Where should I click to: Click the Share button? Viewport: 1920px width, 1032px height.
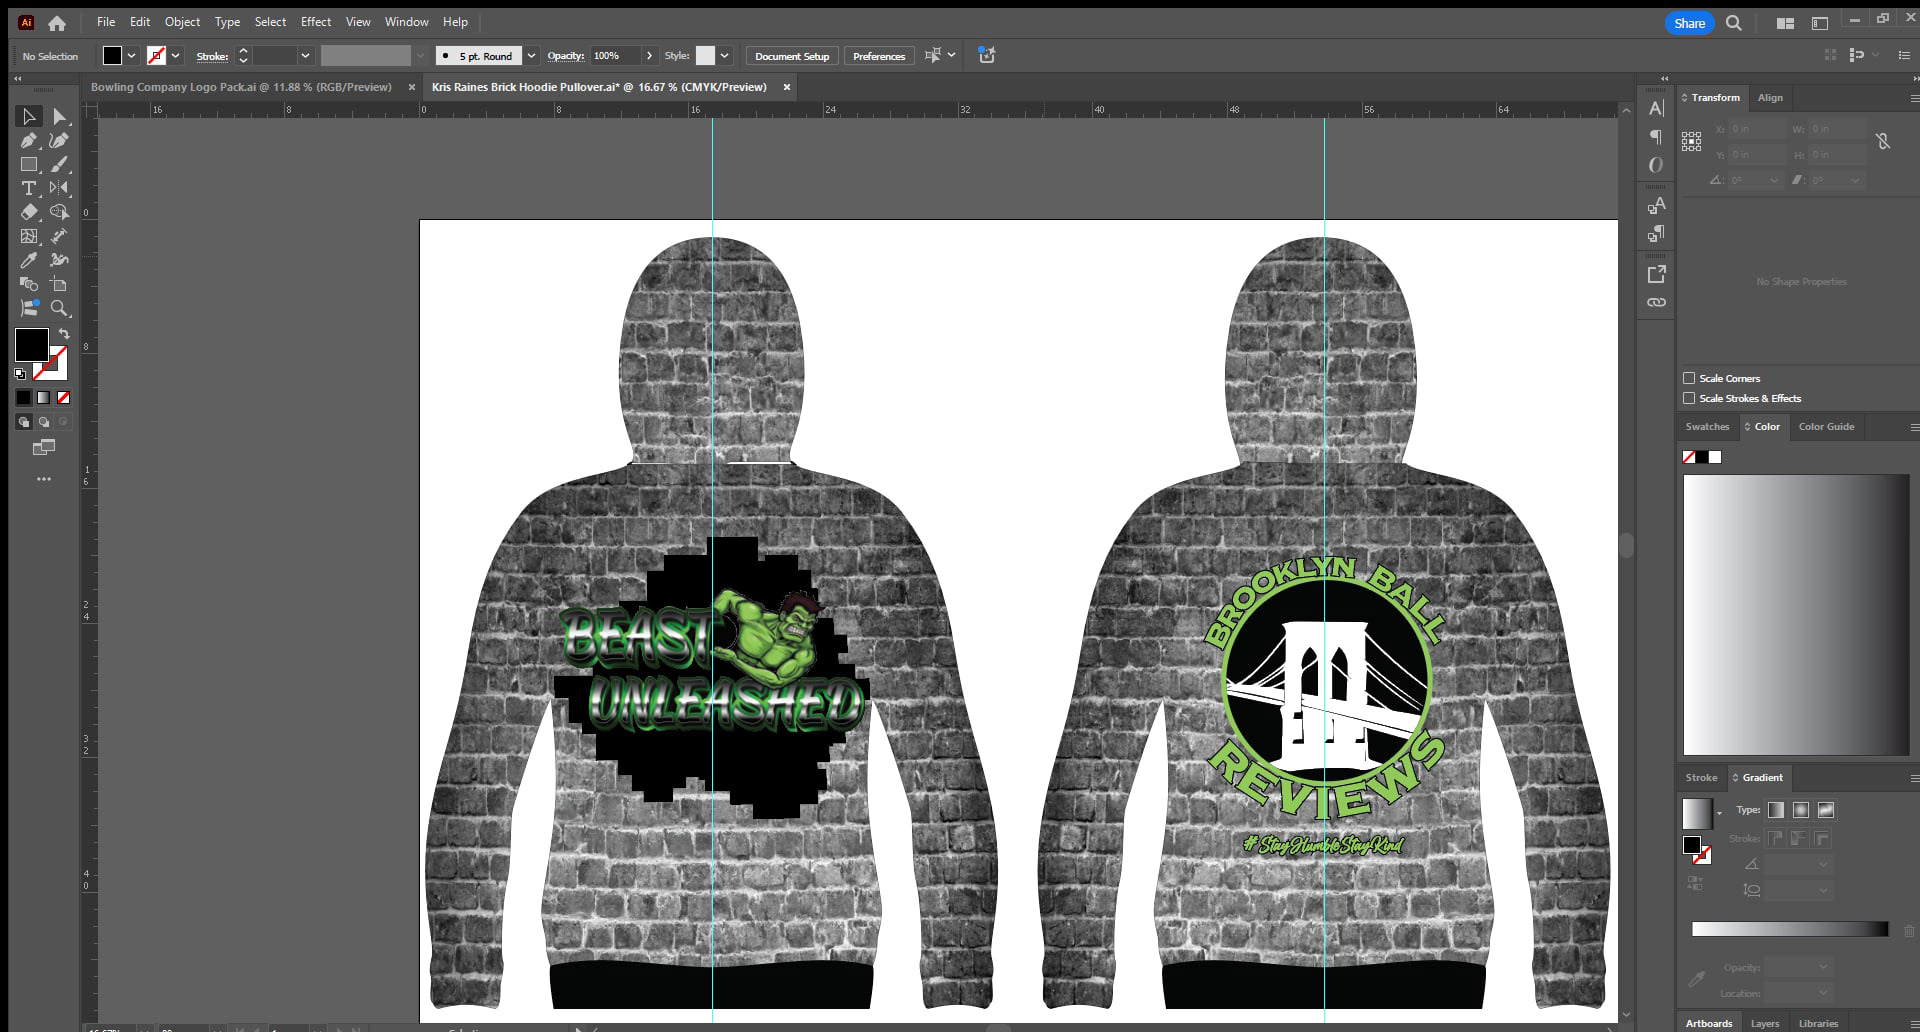[x=1689, y=23]
